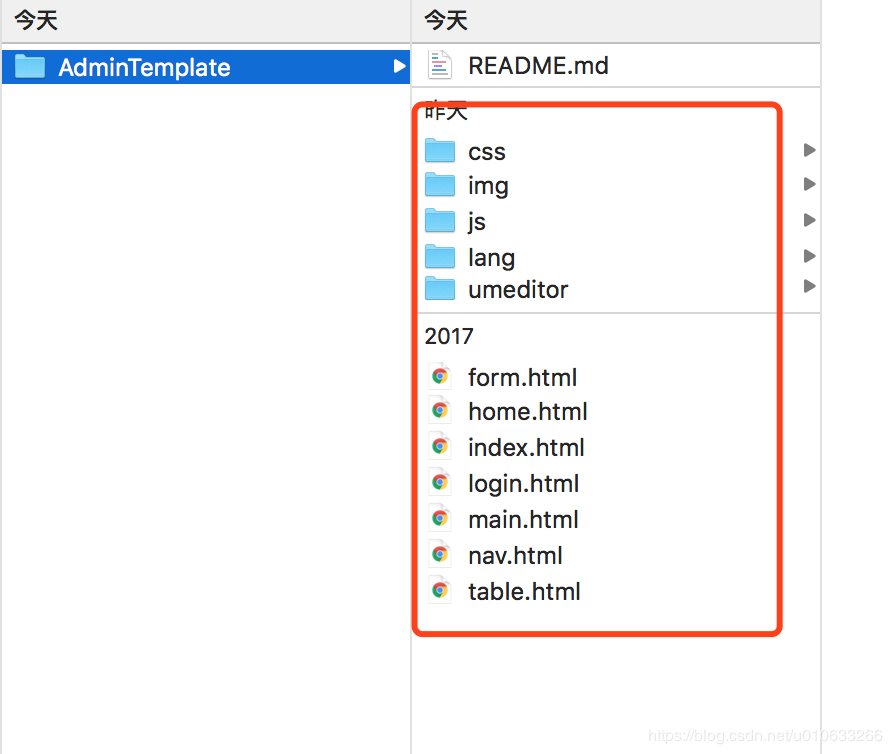The image size is (892, 754).
Task: Click the Chrome icon beside table.html
Action: 440,591
